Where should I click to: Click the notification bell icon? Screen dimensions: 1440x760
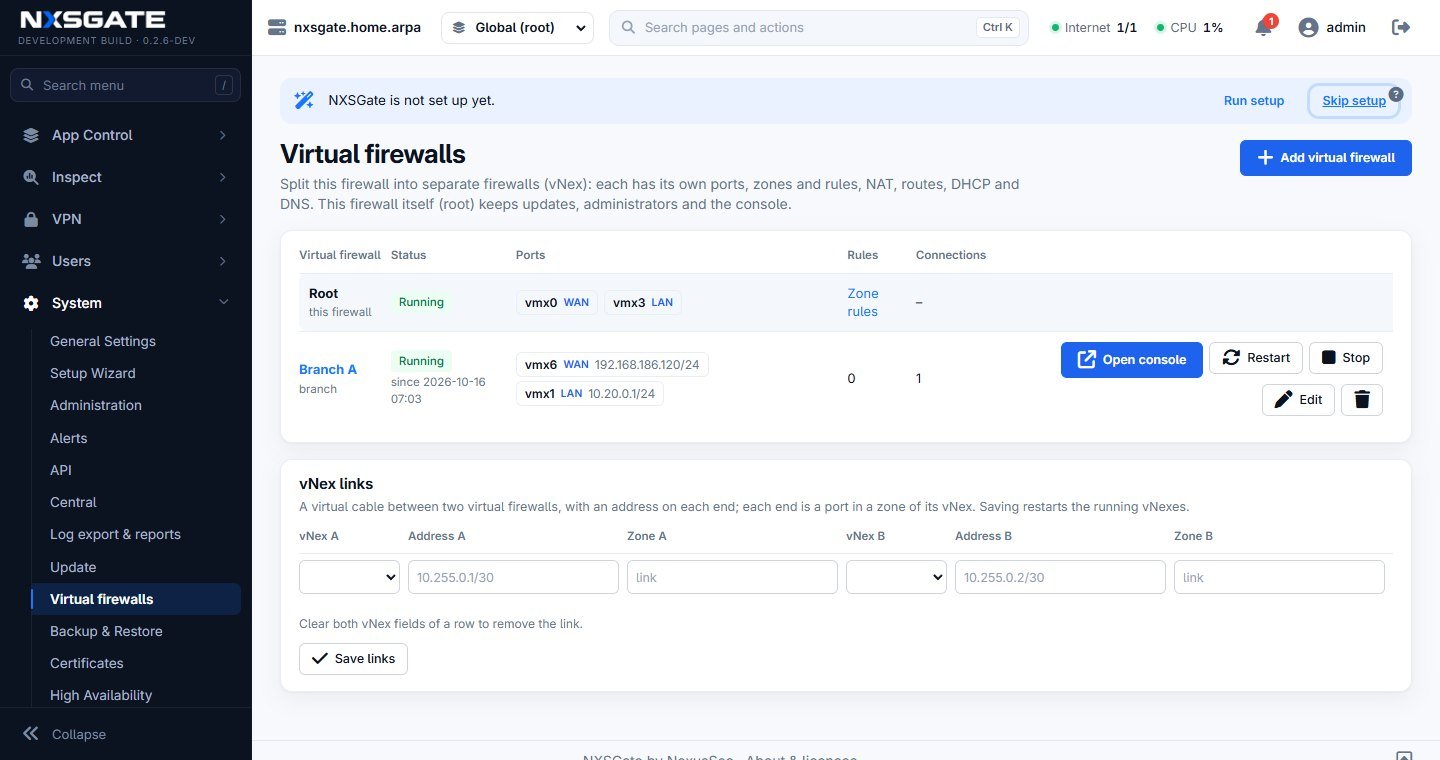coord(1263,28)
